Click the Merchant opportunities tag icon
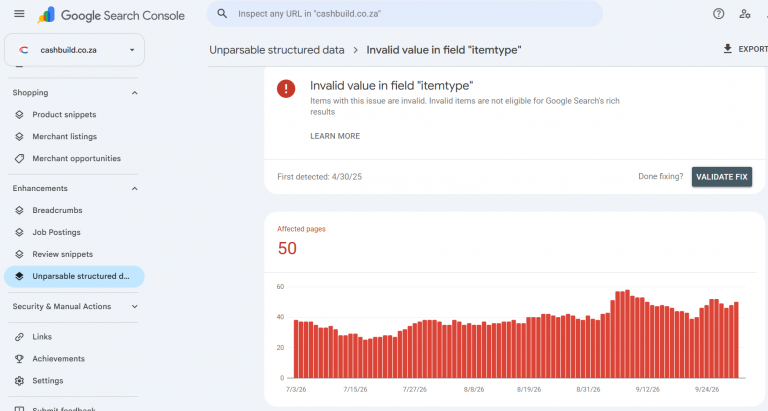768x411 pixels. (x=19, y=159)
